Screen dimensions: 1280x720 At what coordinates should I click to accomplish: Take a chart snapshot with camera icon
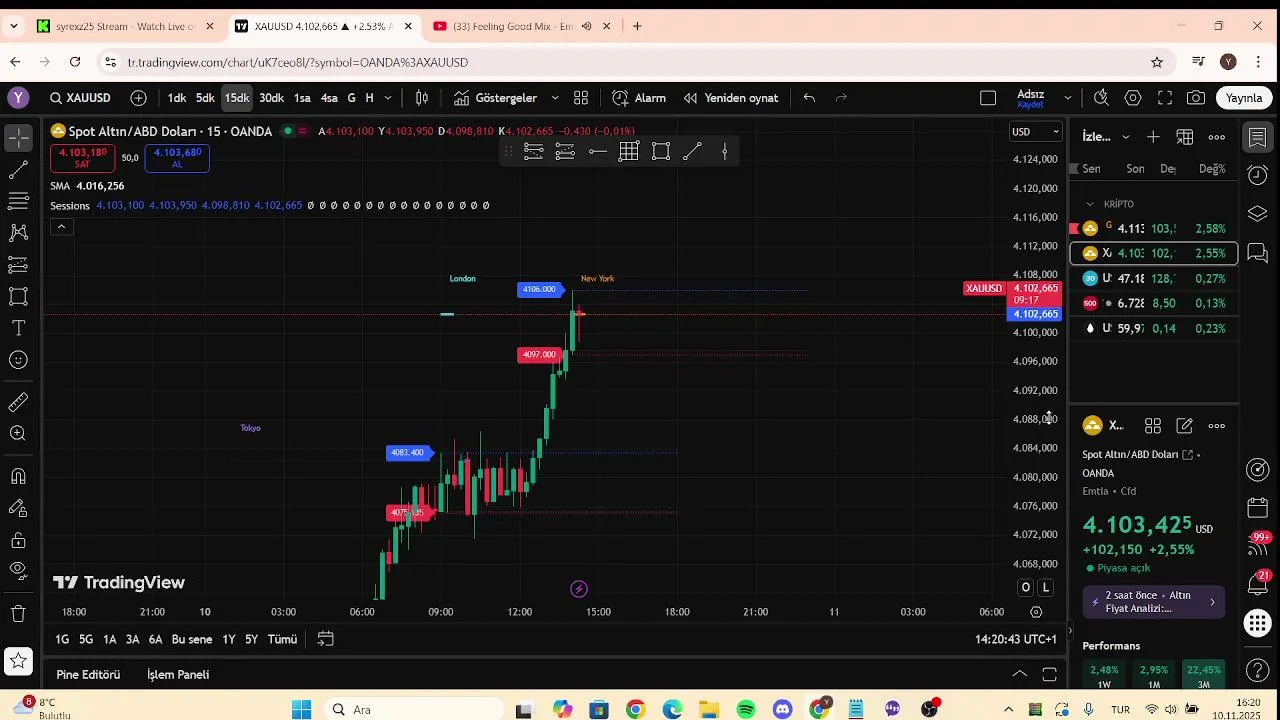[1196, 98]
